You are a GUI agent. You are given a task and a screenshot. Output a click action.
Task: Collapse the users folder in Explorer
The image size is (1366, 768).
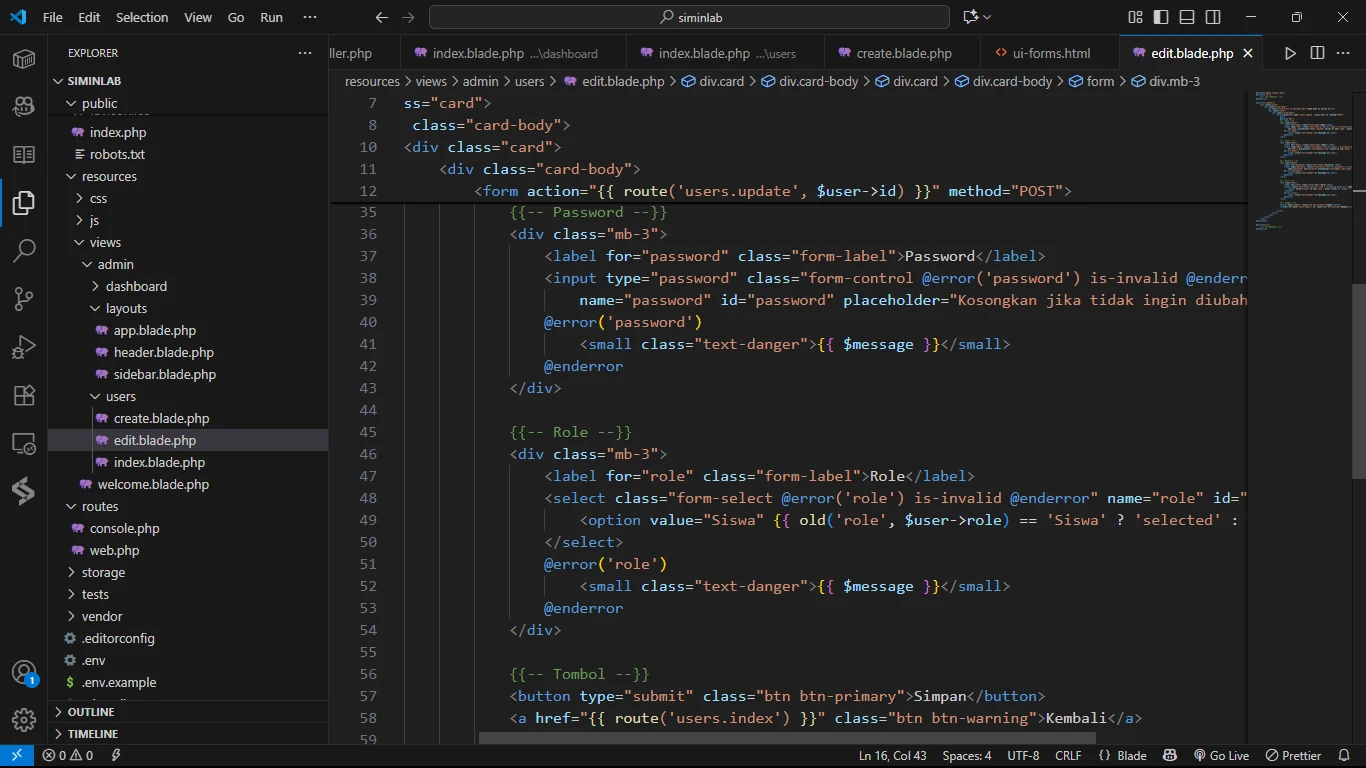(x=120, y=396)
